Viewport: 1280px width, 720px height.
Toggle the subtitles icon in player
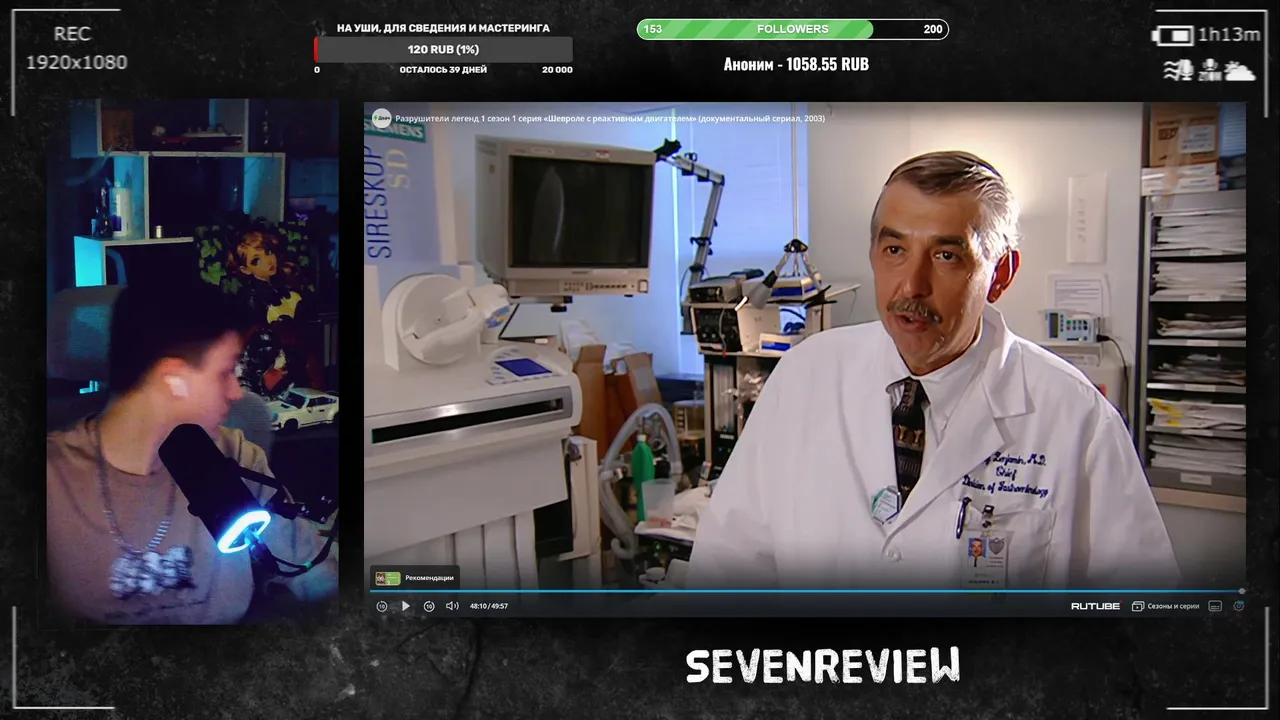1215,606
